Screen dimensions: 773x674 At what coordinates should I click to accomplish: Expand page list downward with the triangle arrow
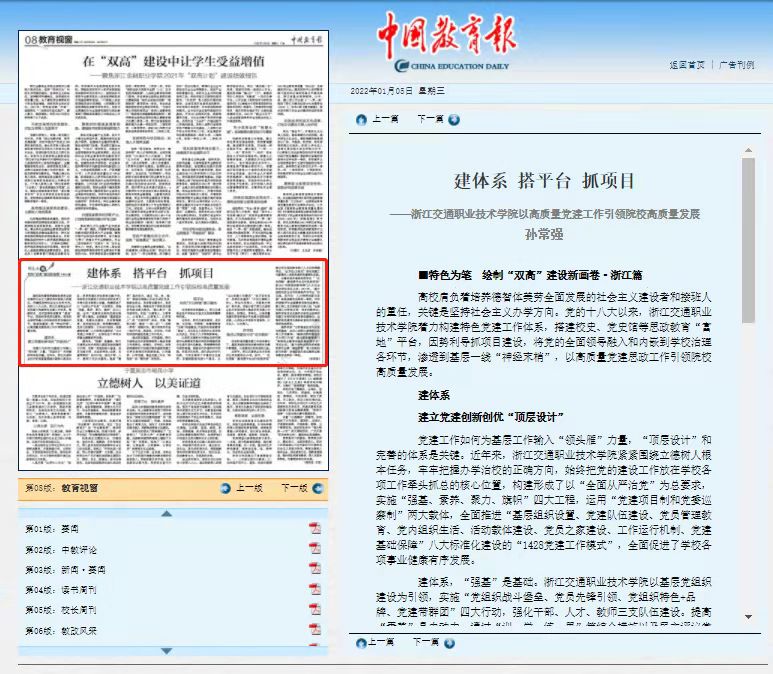(x=167, y=651)
